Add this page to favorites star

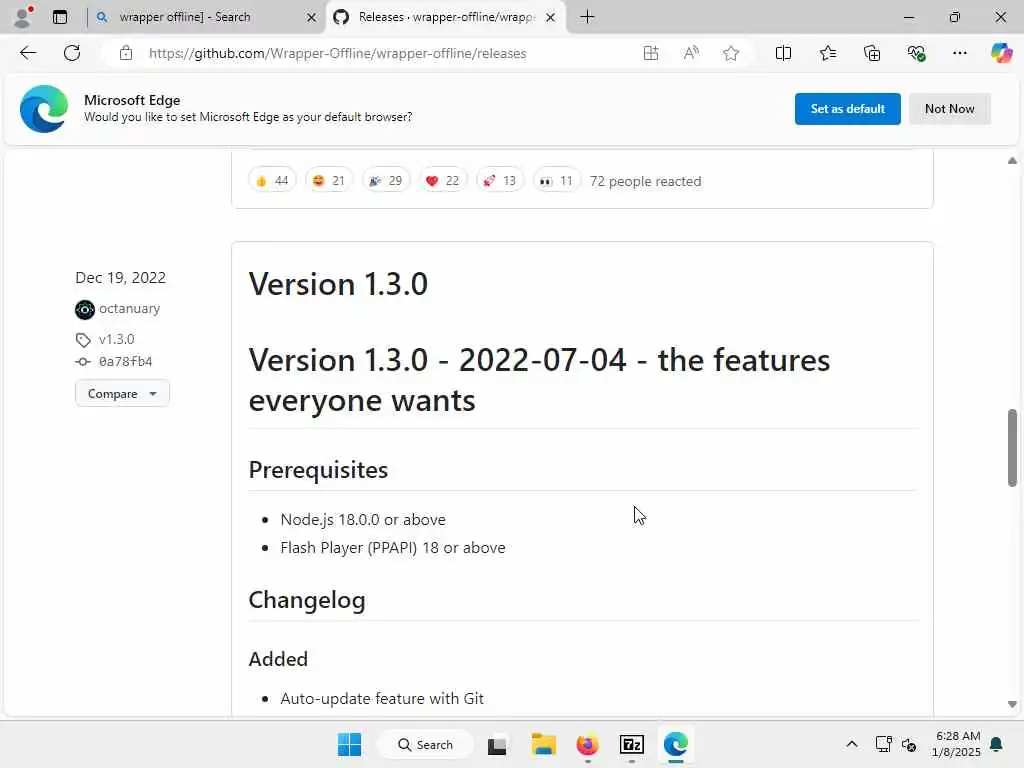[731, 54]
